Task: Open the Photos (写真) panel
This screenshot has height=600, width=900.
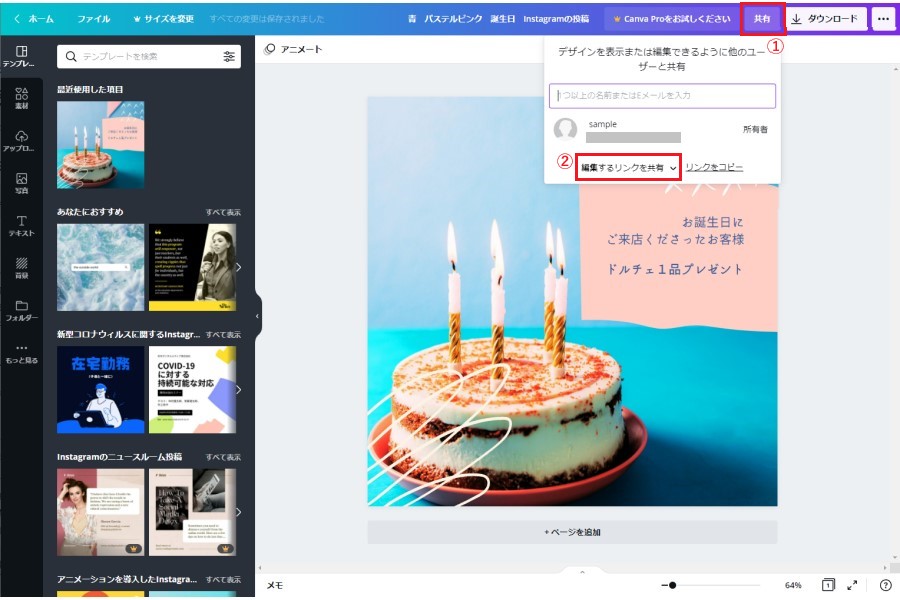Action: 21,183
